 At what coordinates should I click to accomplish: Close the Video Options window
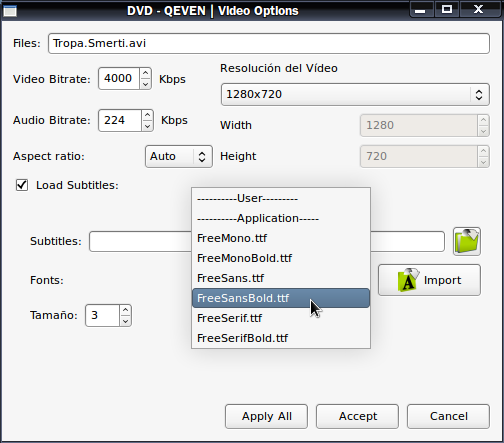(478, 10)
